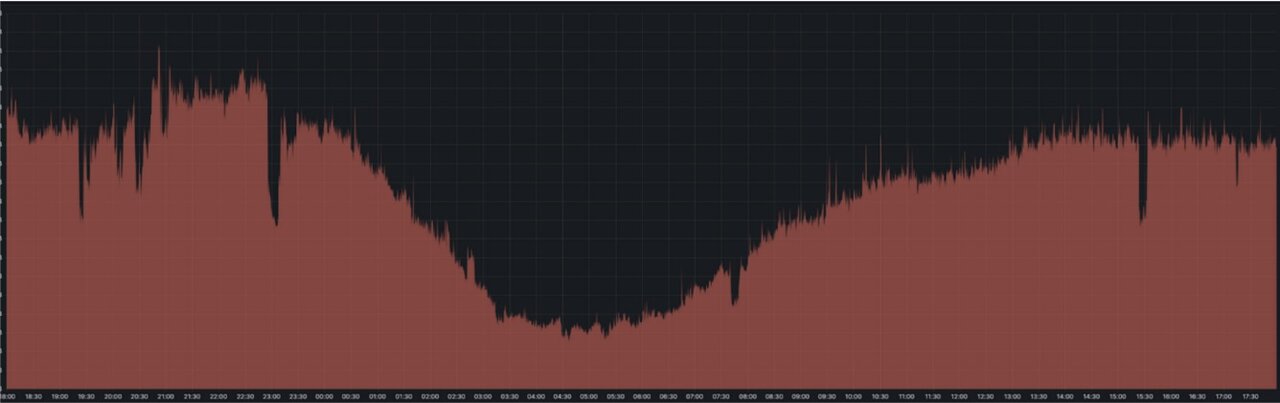
Task: Select the 12:00 noon axis label
Action: (959, 396)
